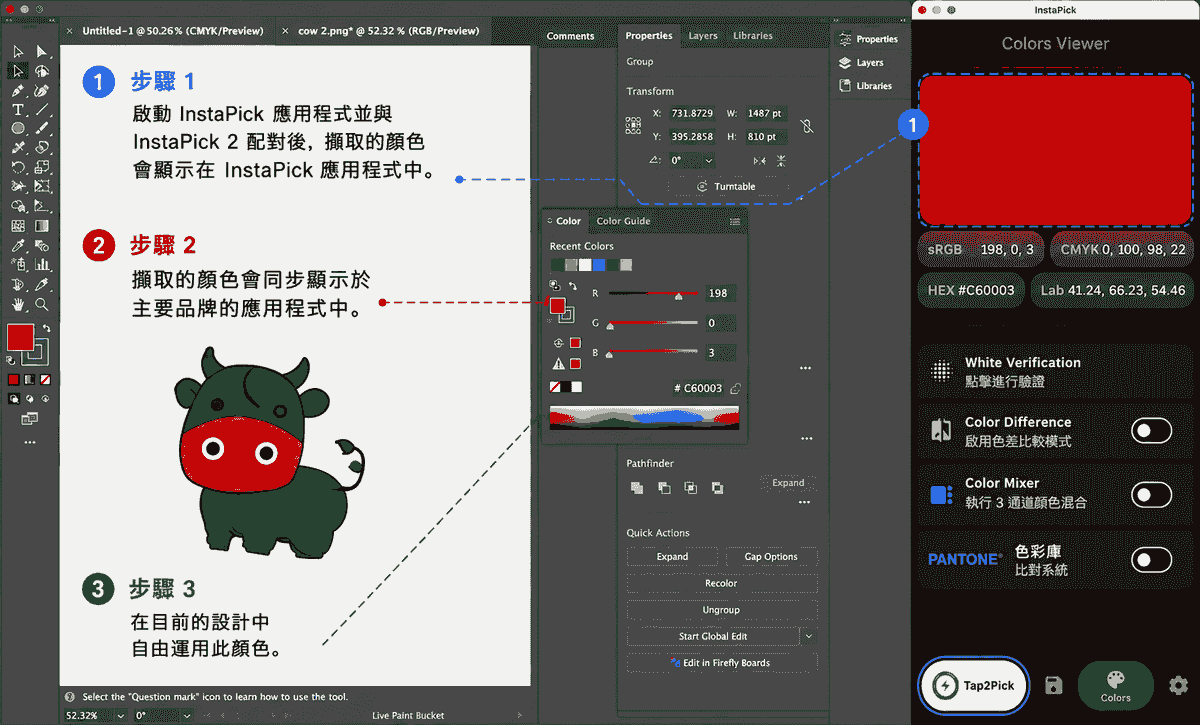Click the HEX #C60003 chip in InstaPick
The image size is (1200, 725).
(x=970, y=290)
